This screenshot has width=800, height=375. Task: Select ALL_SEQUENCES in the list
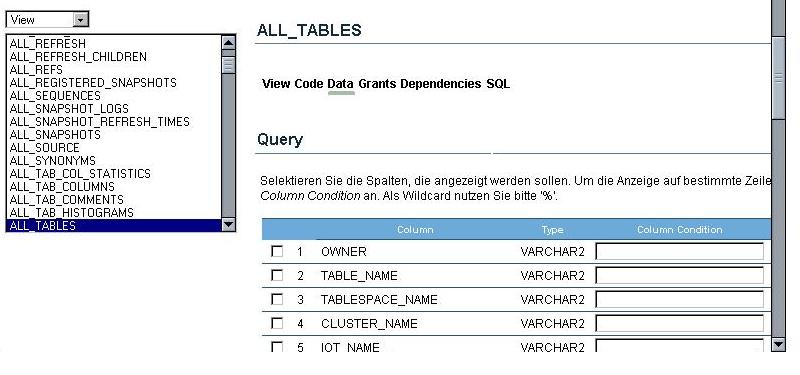click(55, 96)
